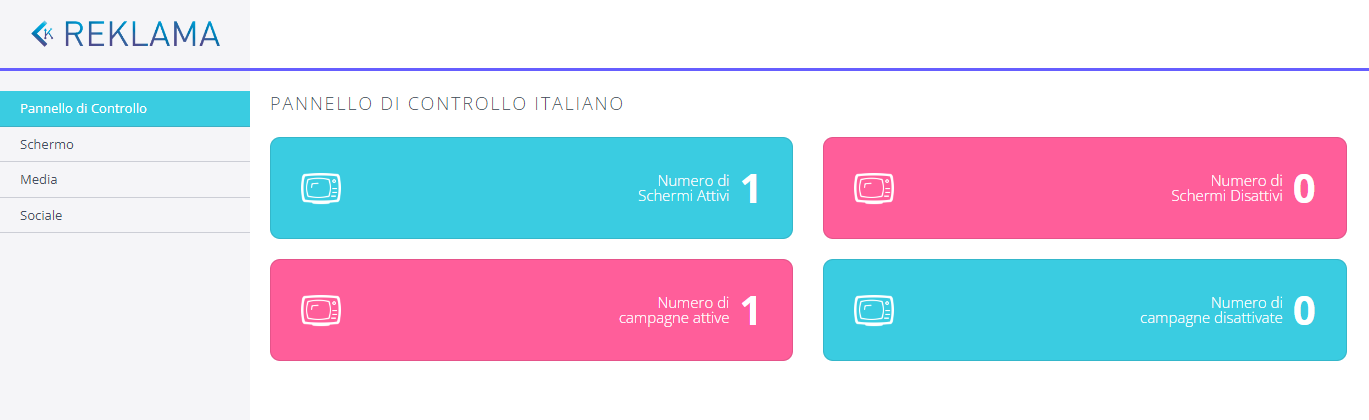1369x420 pixels.
Task: Click the Schermi Attivi label text
Action: pyautogui.click(x=684, y=197)
